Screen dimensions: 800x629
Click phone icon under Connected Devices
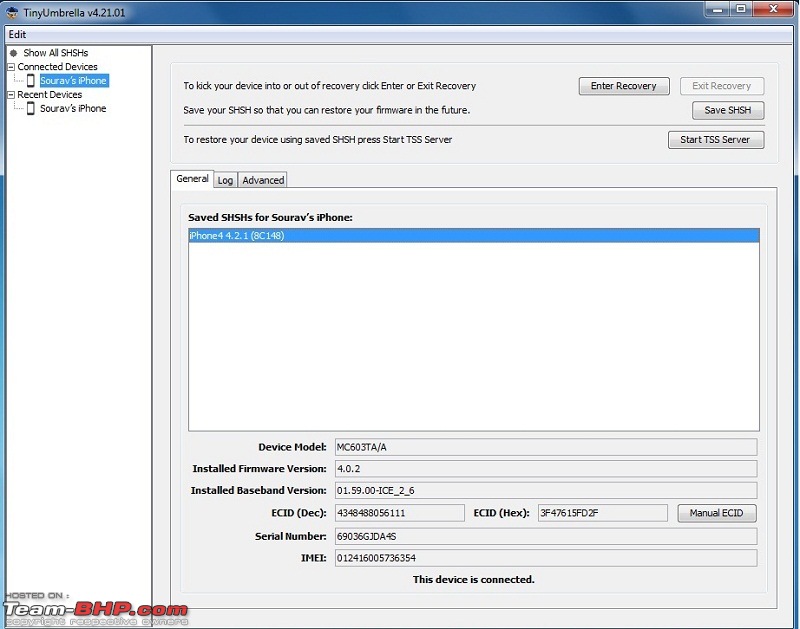coord(31,81)
